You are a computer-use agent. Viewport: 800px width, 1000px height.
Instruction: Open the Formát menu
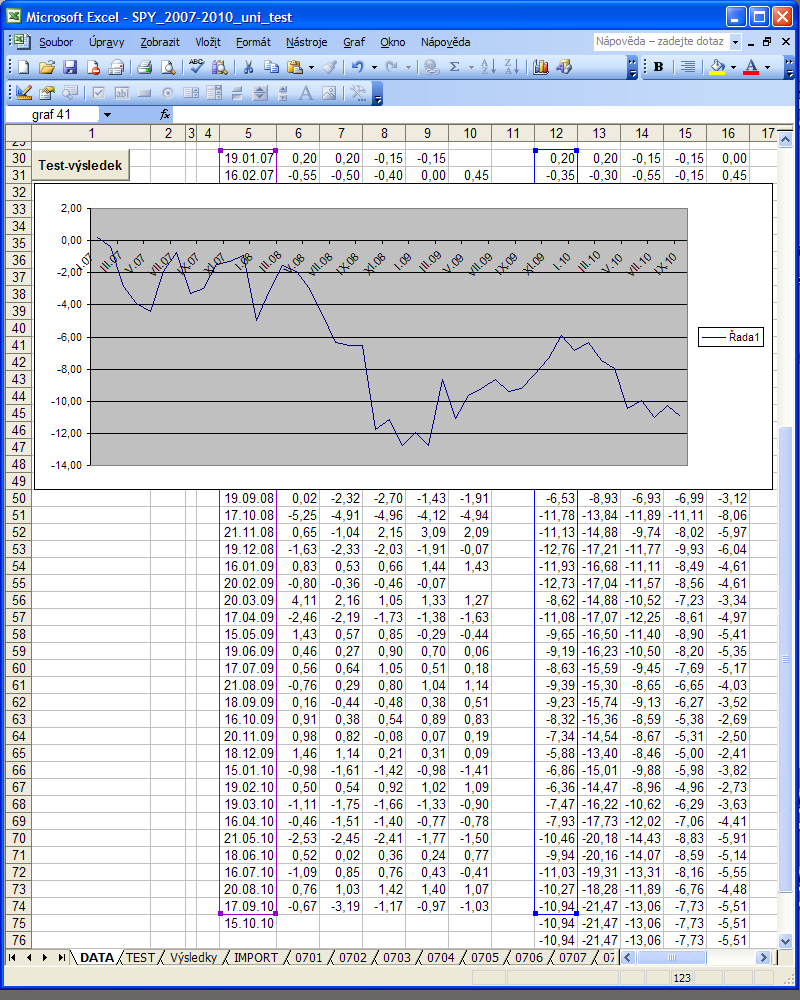pos(253,42)
